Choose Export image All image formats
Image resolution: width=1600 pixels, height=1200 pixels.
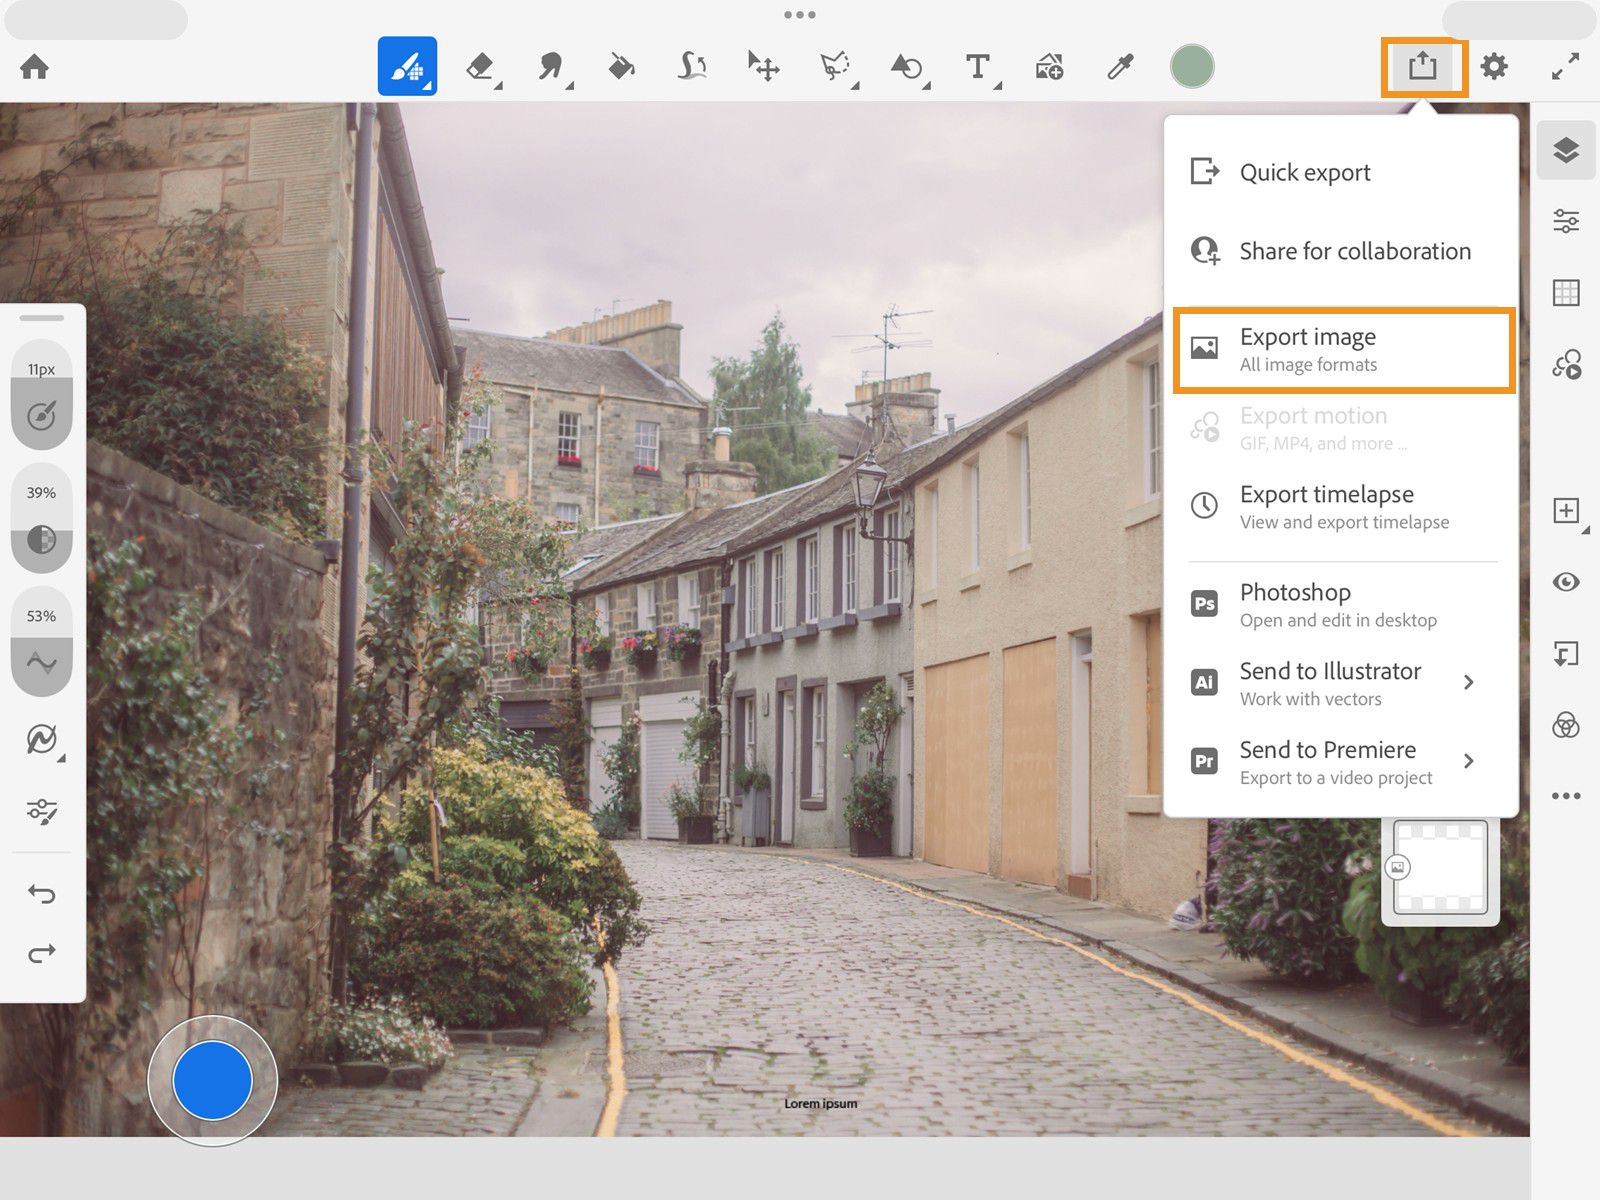[1344, 350]
